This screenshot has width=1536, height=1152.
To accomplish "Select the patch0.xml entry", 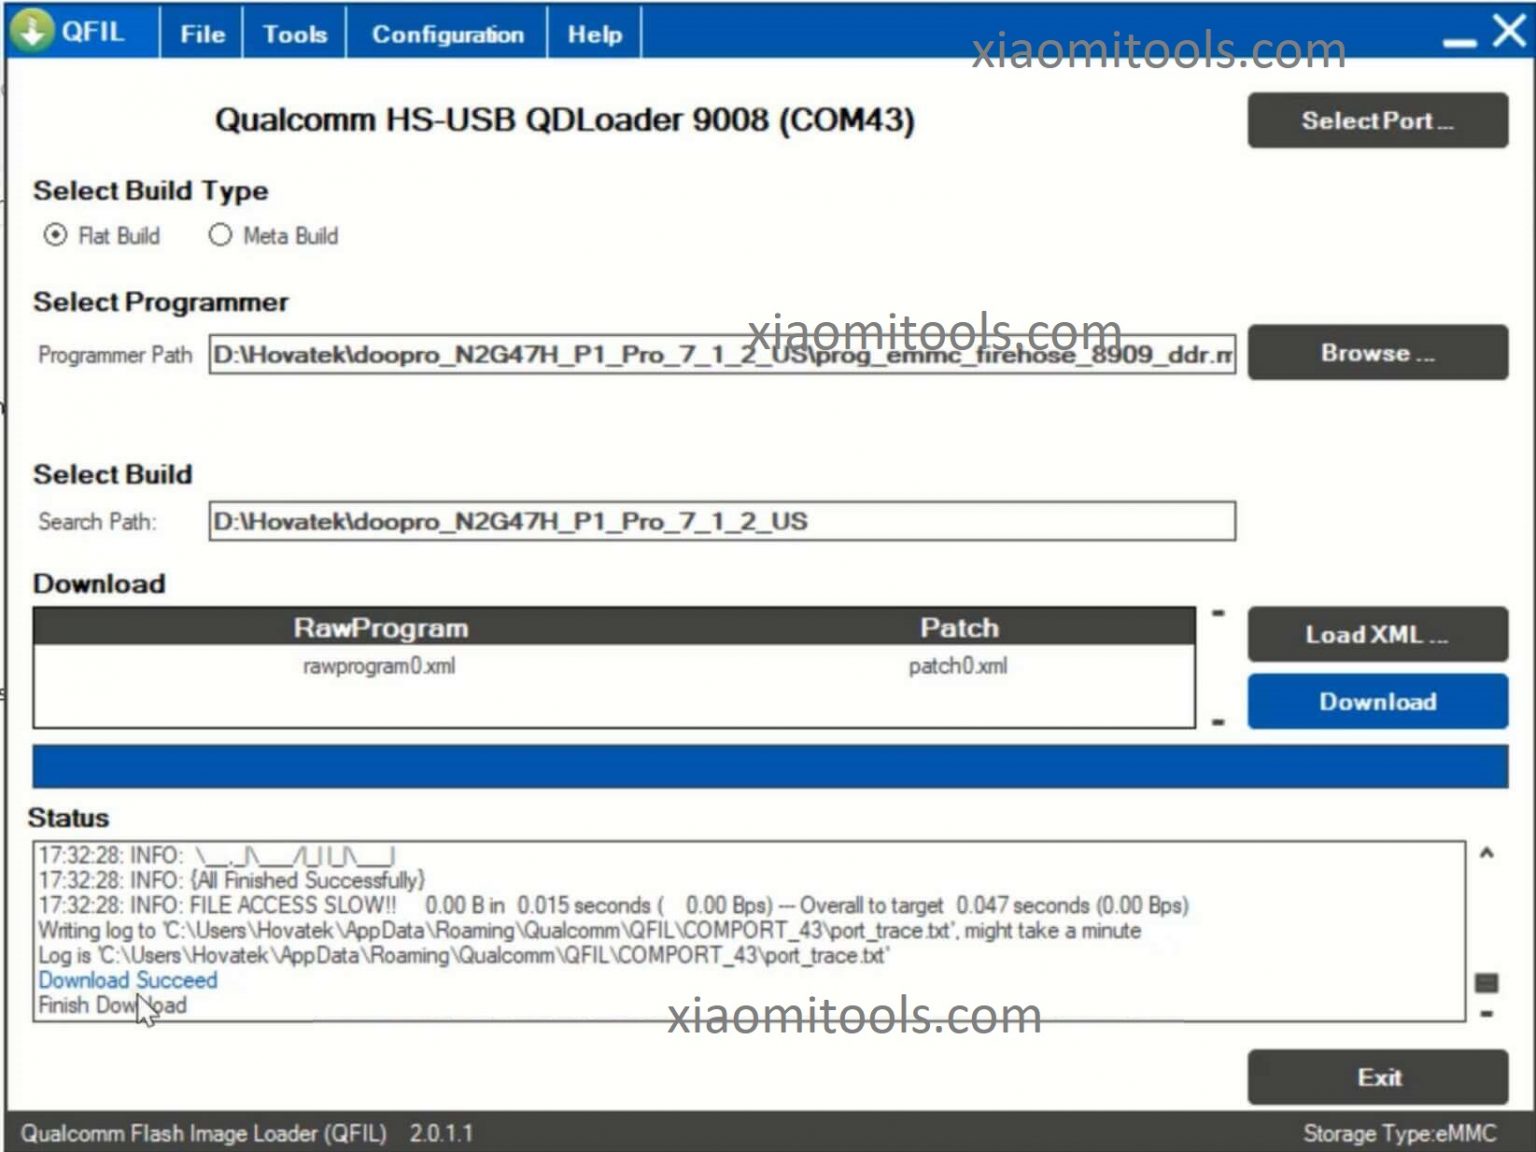I will click(958, 666).
